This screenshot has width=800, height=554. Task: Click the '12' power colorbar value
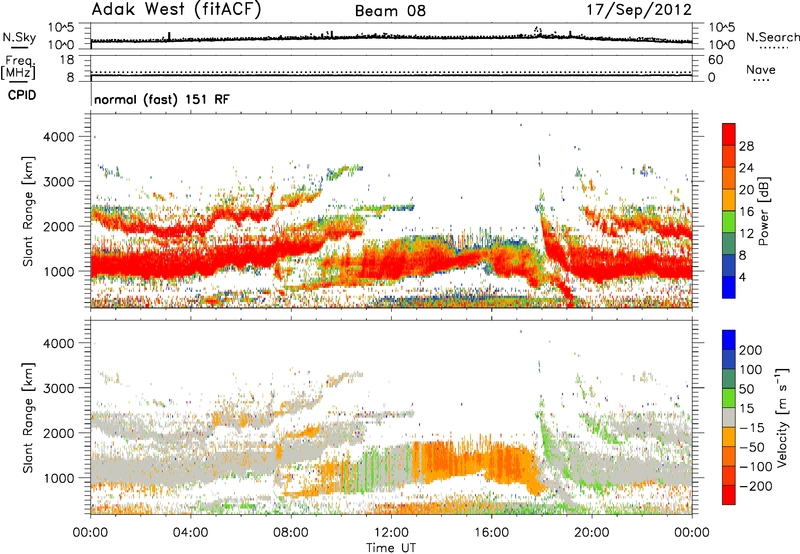[x=746, y=234]
